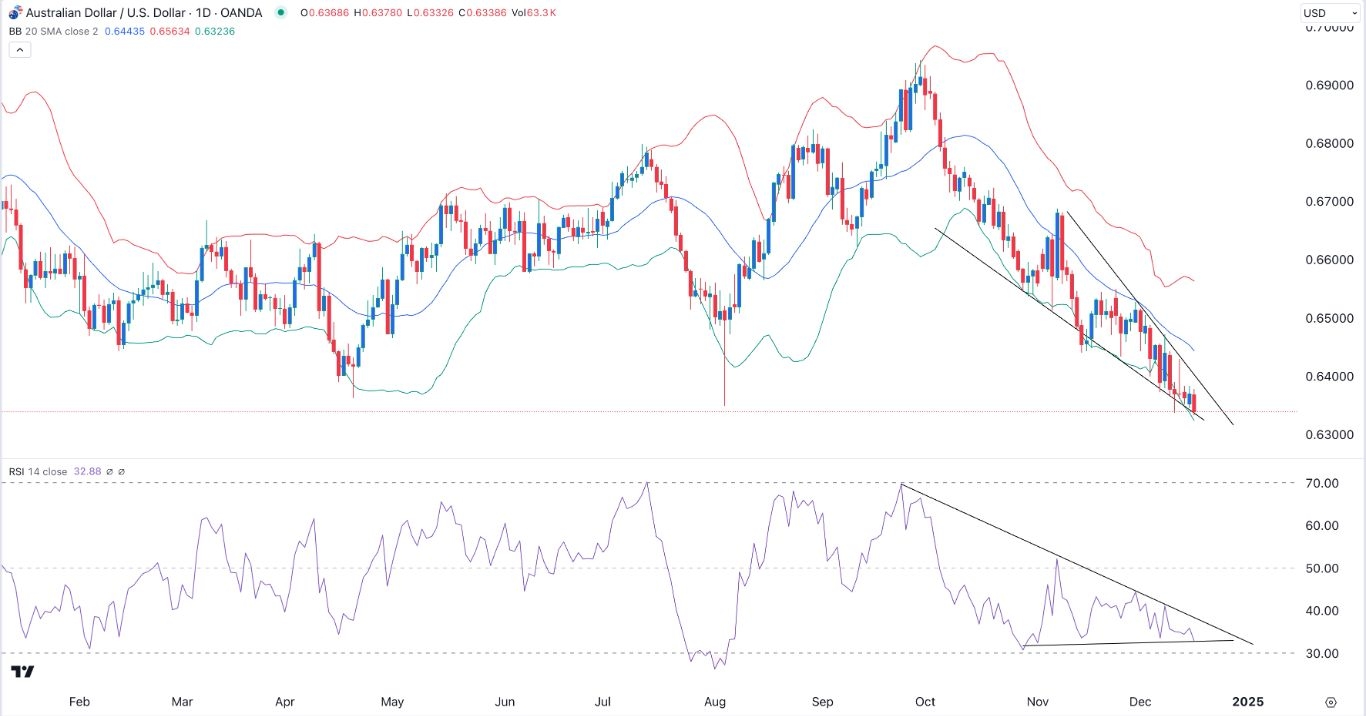Click the second average ∅ icon in the RSI legend

(121, 471)
